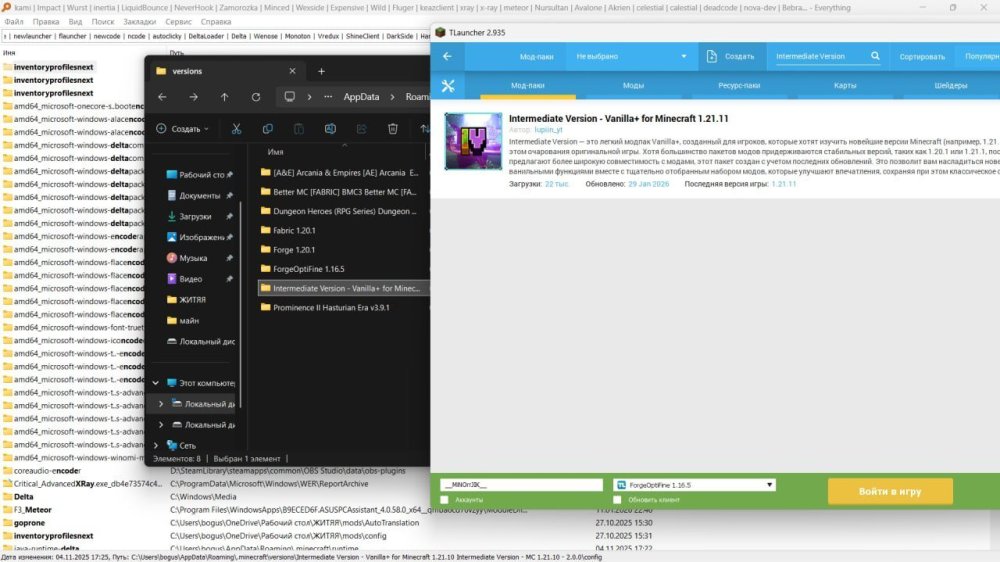
Task: Select the Мод-паки tab under the toolbar
Action: (x=527, y=85)
